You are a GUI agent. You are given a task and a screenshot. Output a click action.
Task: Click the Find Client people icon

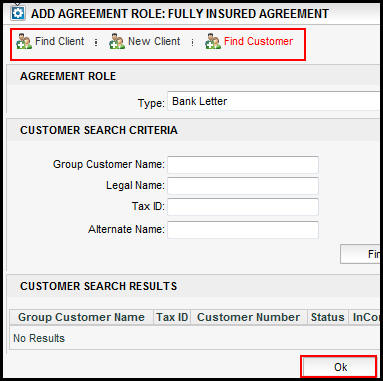[x=24, y=41]
